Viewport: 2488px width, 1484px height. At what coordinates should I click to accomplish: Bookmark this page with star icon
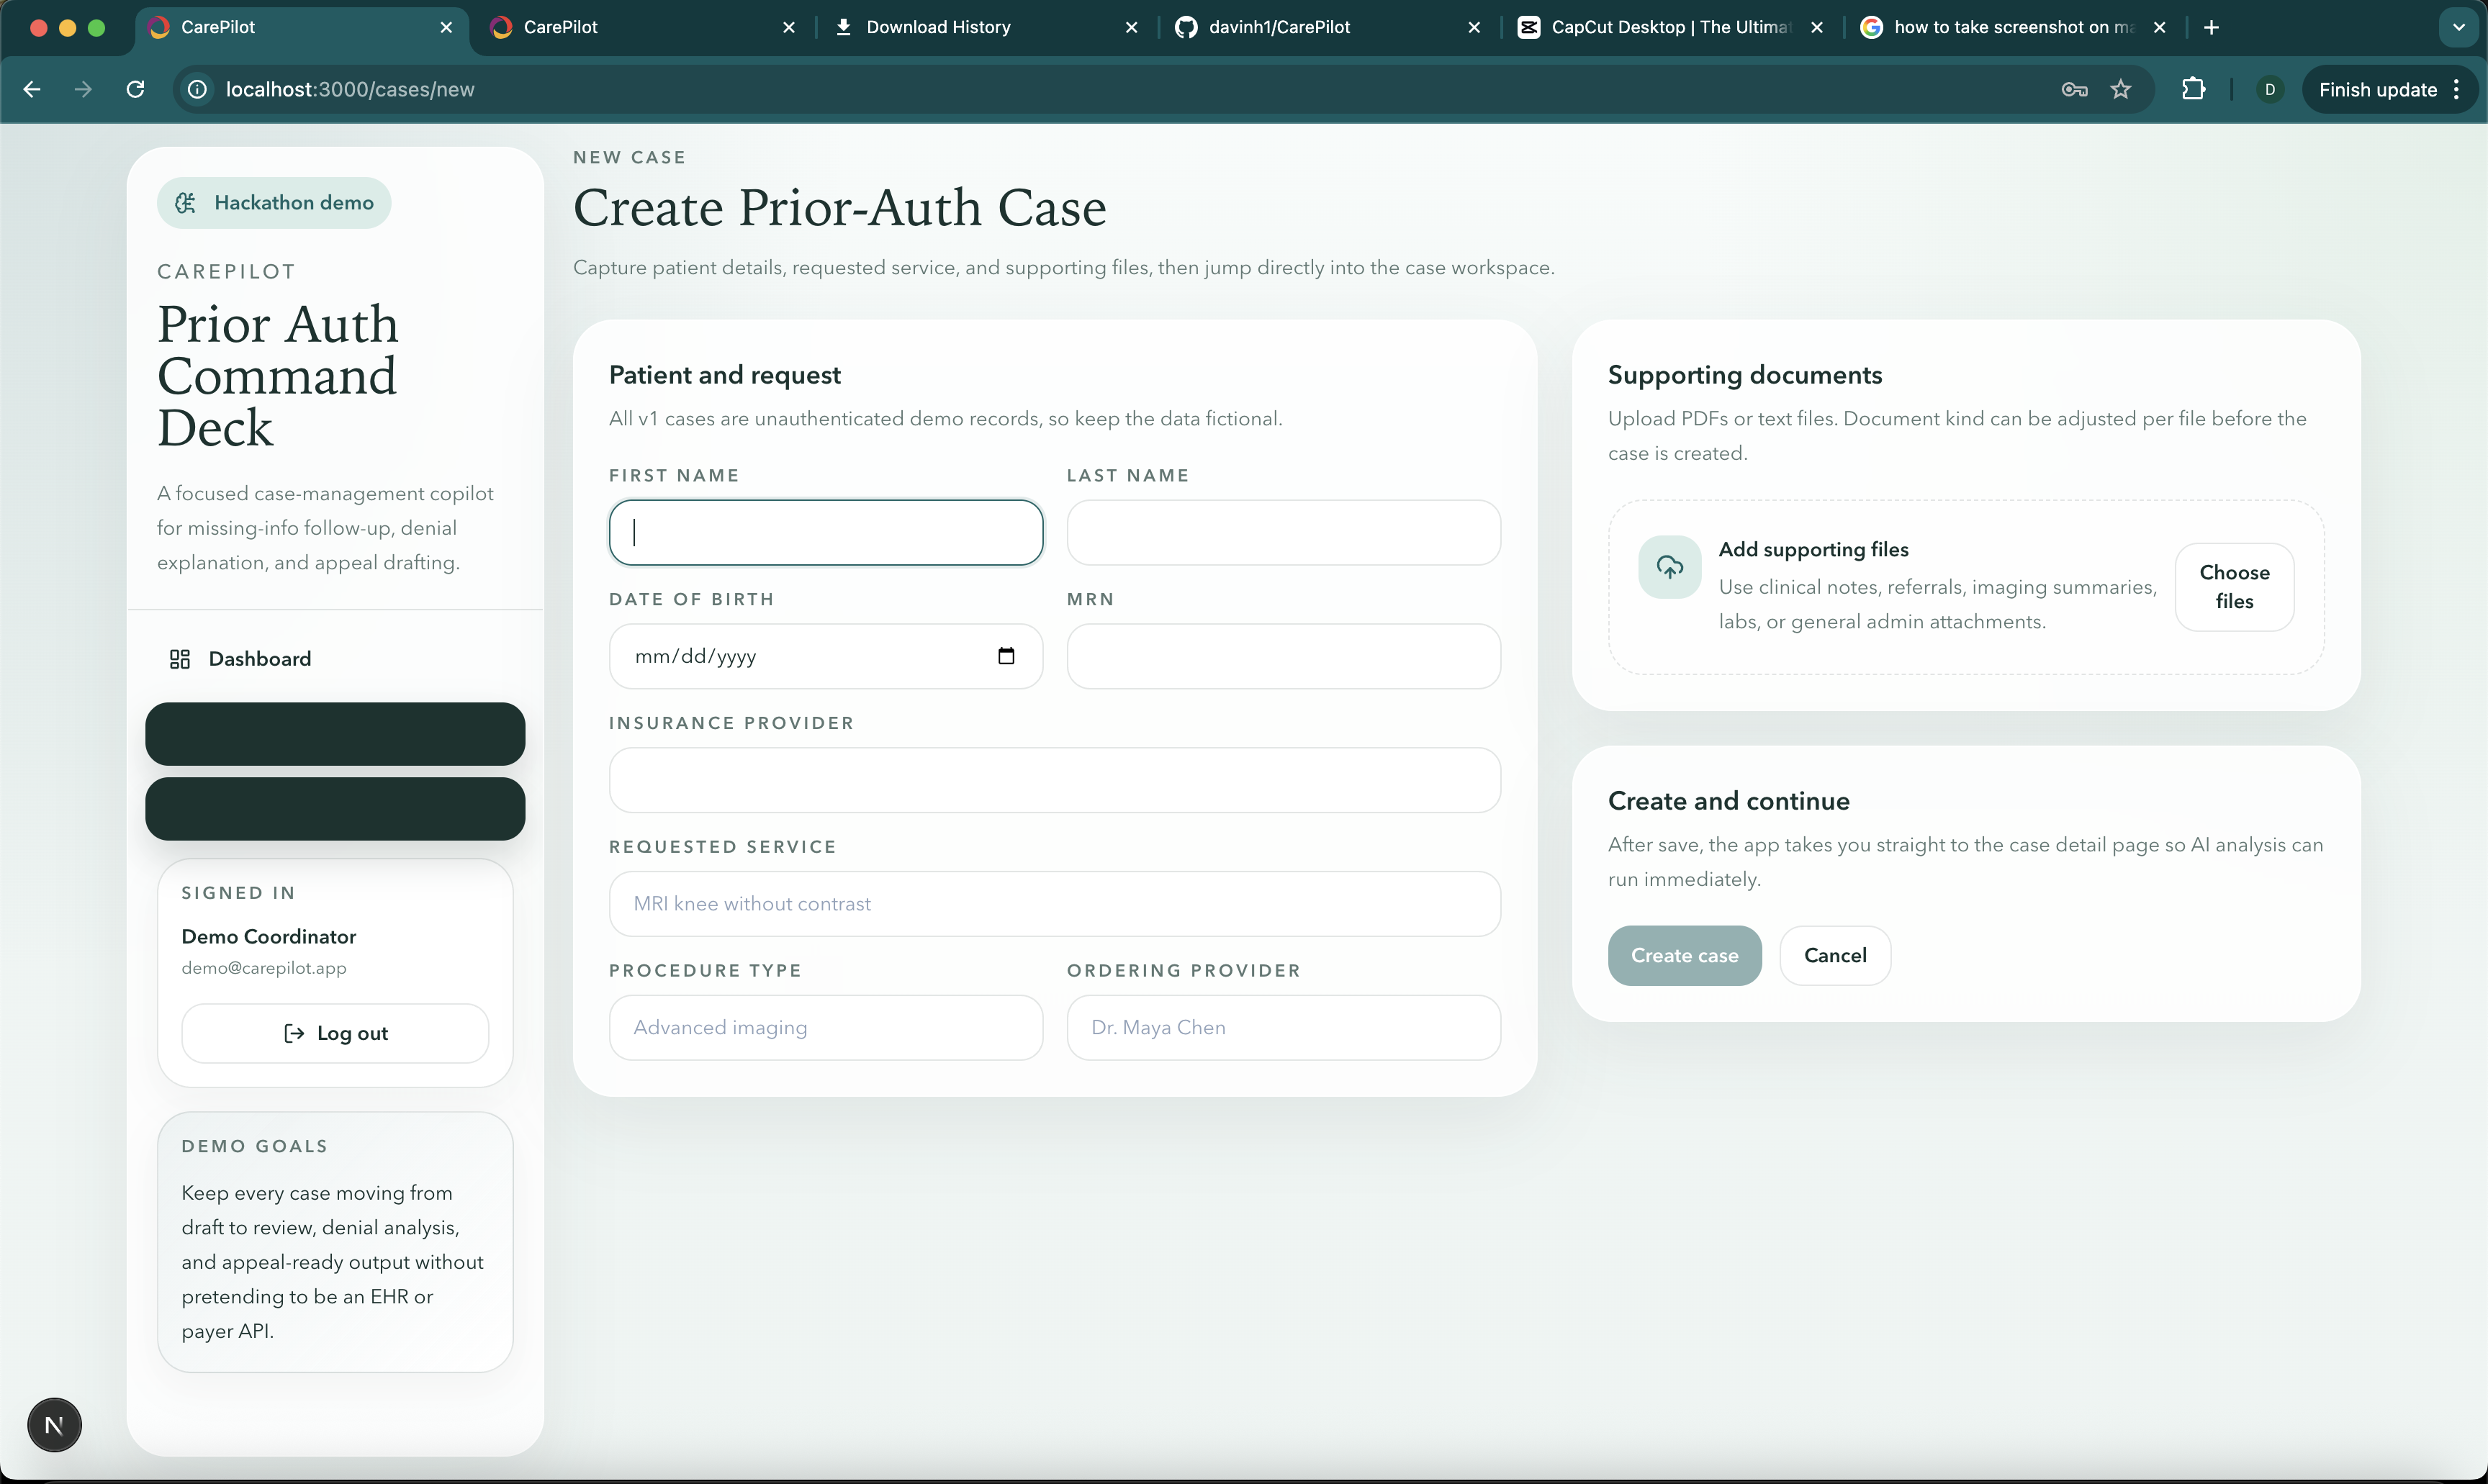click(x=2120, y=89)
